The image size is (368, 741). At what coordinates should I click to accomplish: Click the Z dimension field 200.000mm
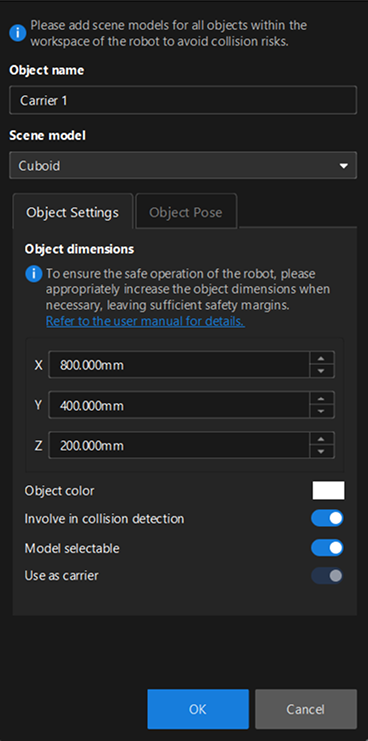179,445
